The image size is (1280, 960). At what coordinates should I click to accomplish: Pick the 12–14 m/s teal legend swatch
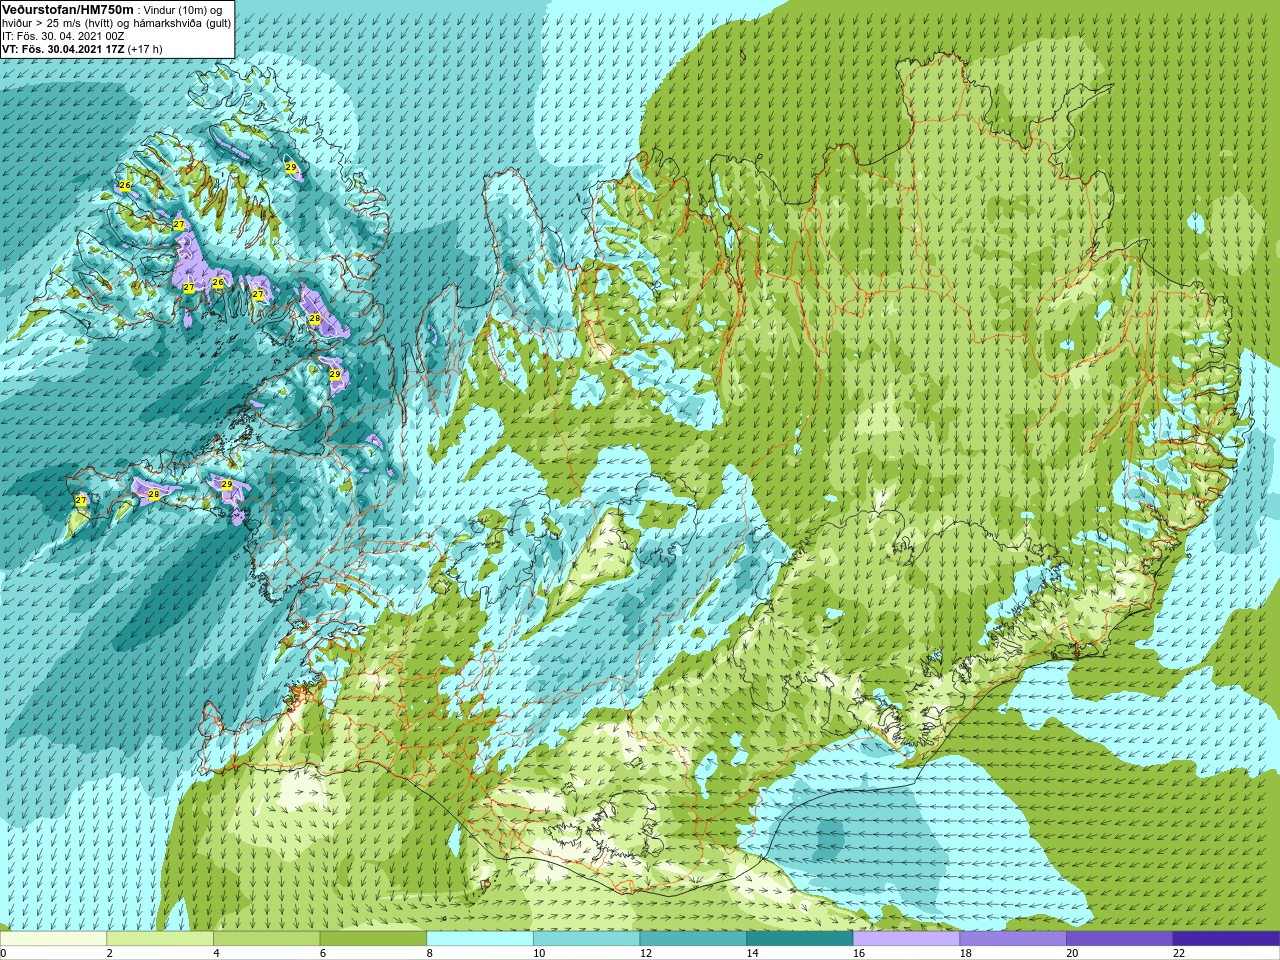693,939
